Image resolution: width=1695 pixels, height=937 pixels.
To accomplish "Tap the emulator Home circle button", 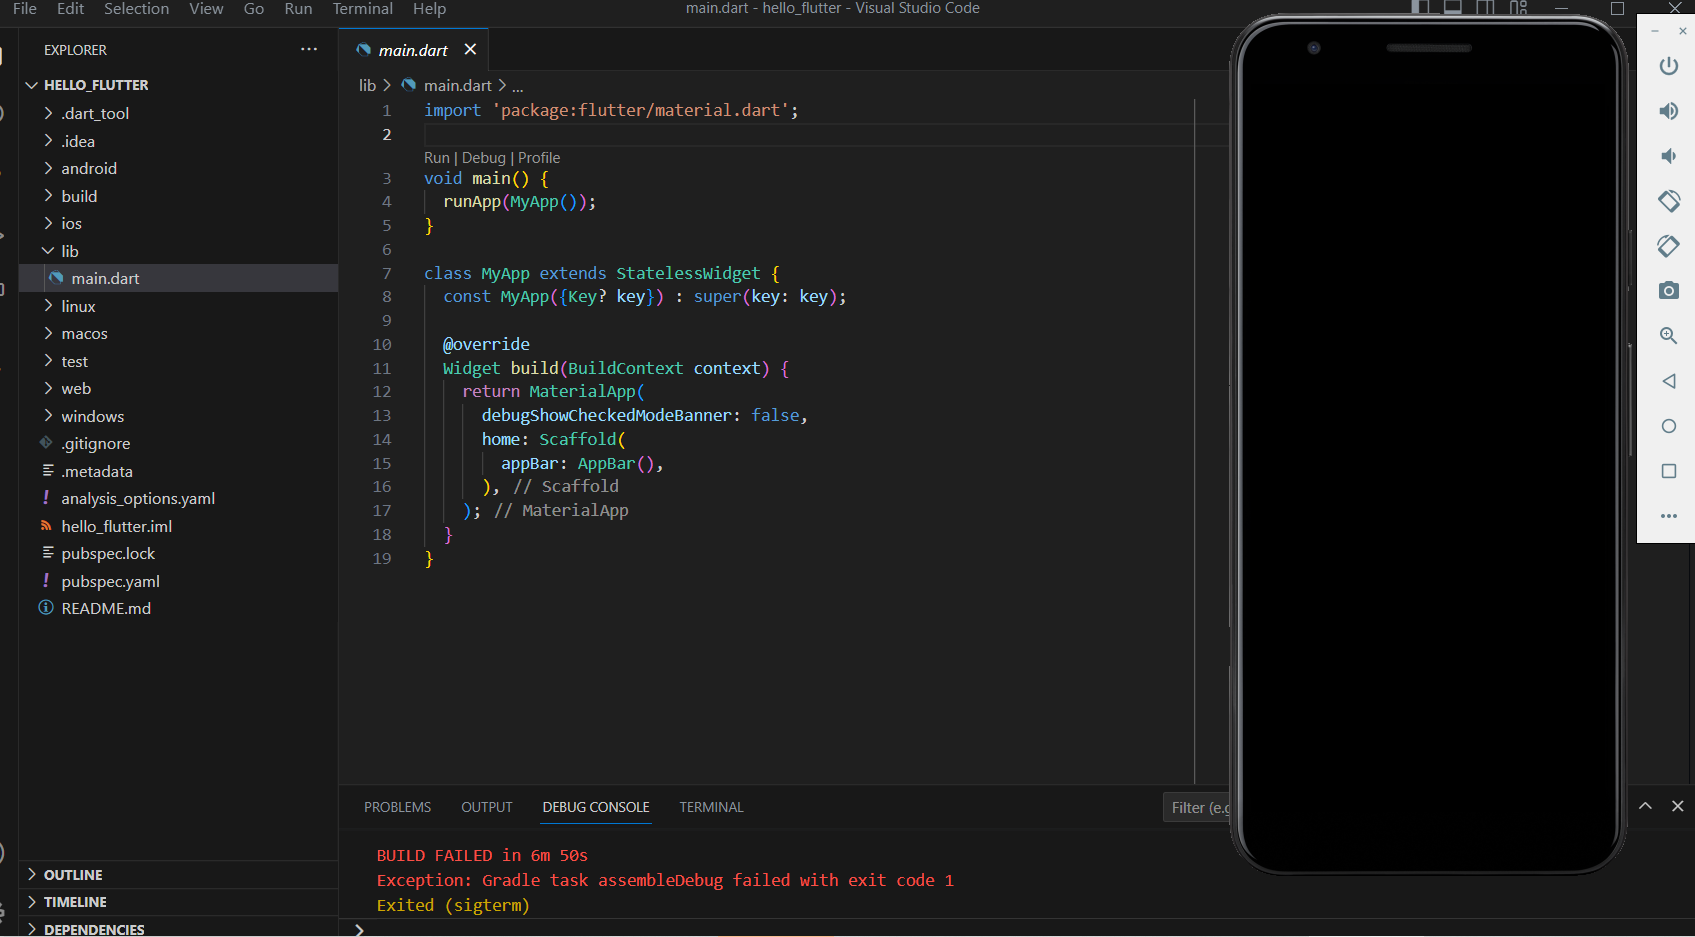I will pos(1668,426).
